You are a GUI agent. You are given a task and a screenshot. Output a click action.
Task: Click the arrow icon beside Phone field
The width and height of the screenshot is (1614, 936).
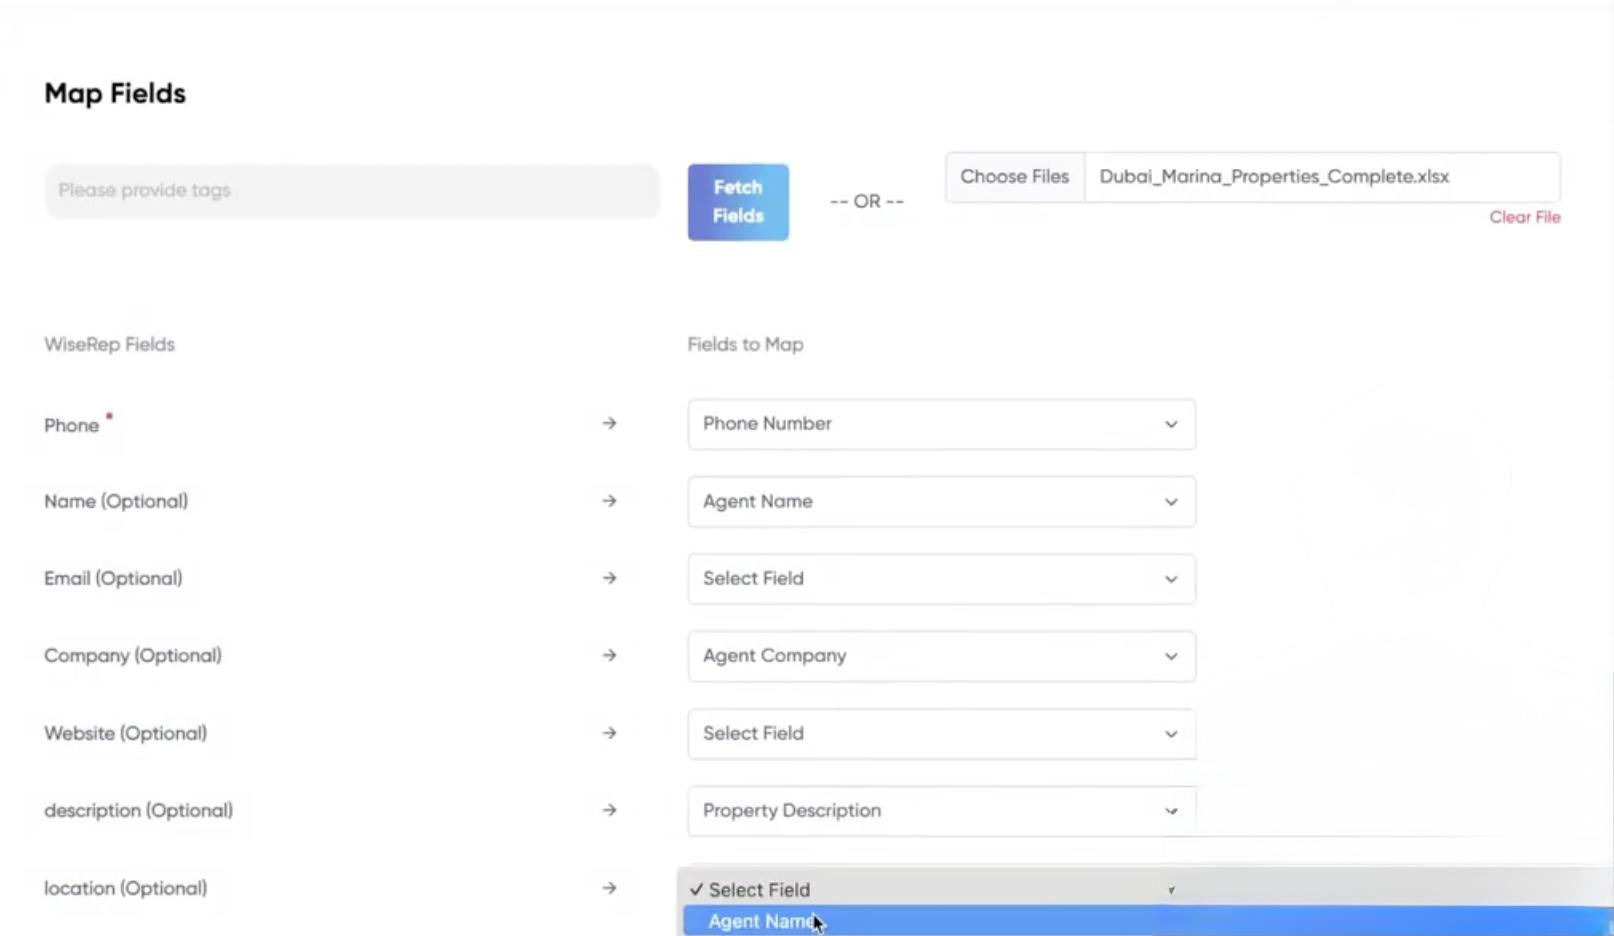point(609,424)
